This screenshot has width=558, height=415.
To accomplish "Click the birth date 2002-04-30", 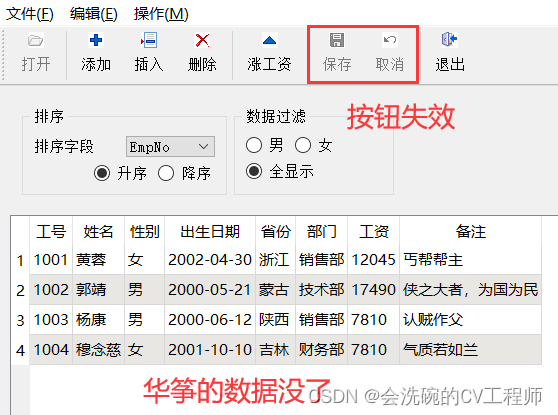I will point(210,260).
